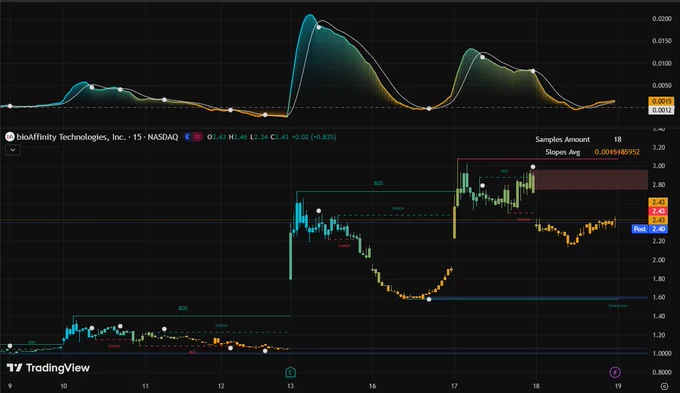Select the red 2.43 price label
The width and height of the screenshot is (680, 393).
tap(658, 211)
